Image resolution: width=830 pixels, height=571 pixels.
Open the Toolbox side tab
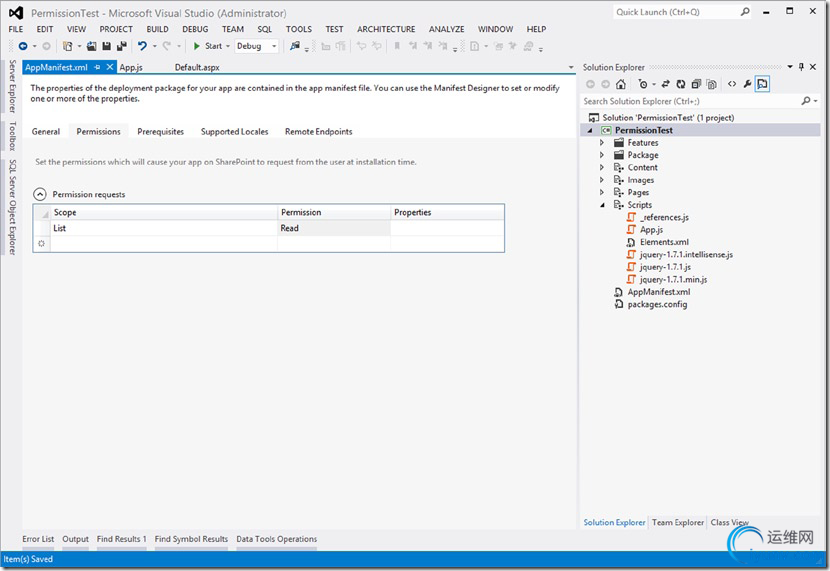12,136
